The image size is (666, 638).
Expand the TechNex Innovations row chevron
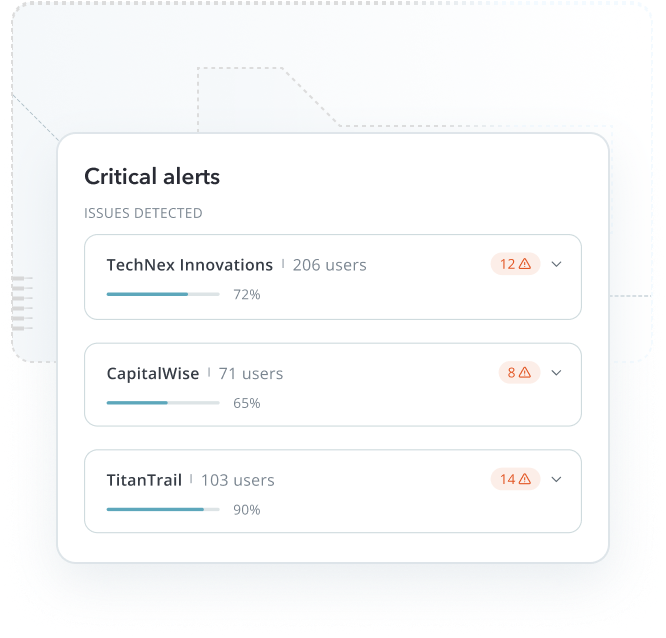click(x=556, y=264)
